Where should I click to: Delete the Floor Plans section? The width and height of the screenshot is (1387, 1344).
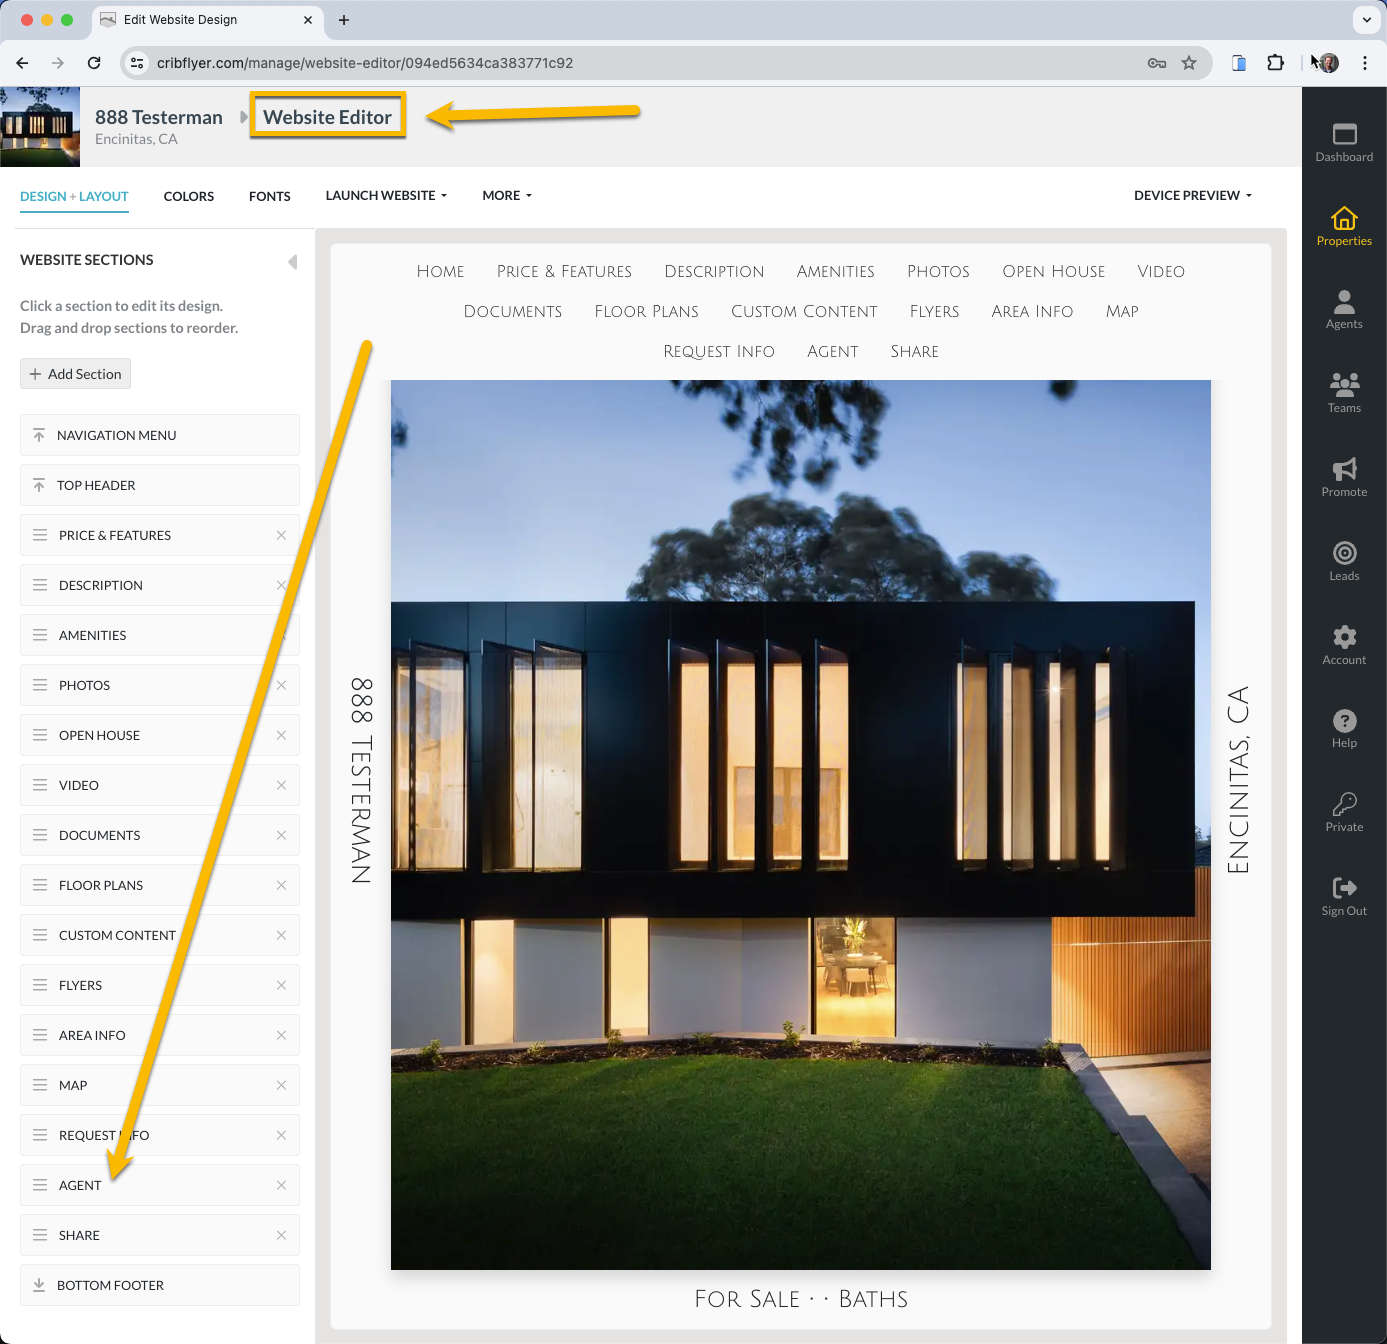pos(281,885)
